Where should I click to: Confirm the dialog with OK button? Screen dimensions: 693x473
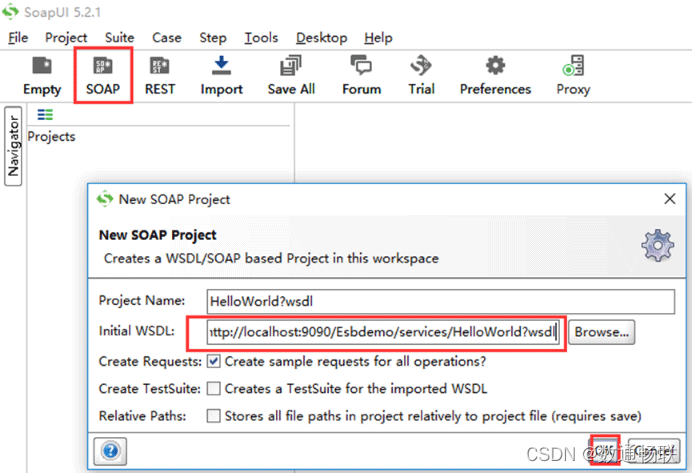tap(605, 450)
